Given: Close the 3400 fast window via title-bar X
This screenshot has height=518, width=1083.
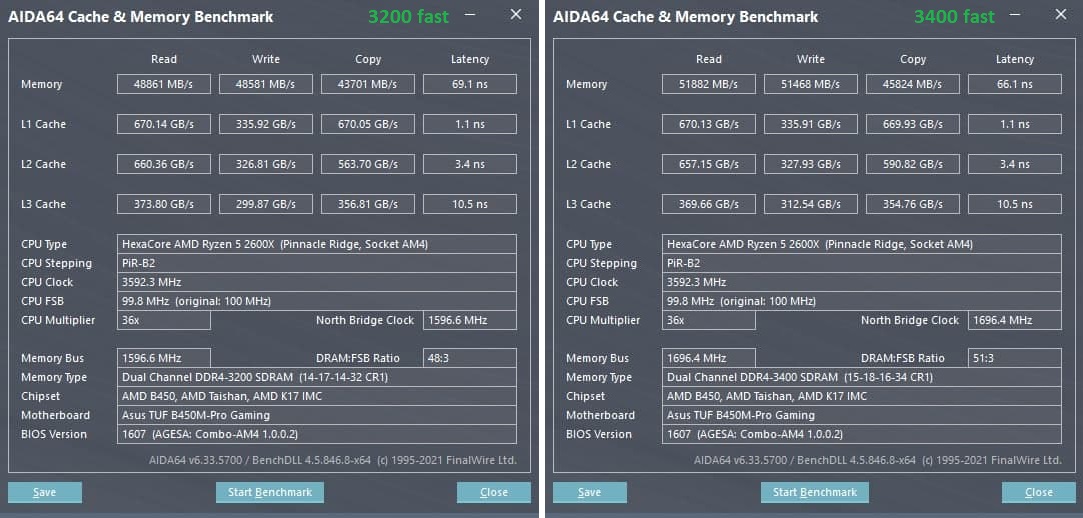Looking at the screenshot, I should [1061, 15].
